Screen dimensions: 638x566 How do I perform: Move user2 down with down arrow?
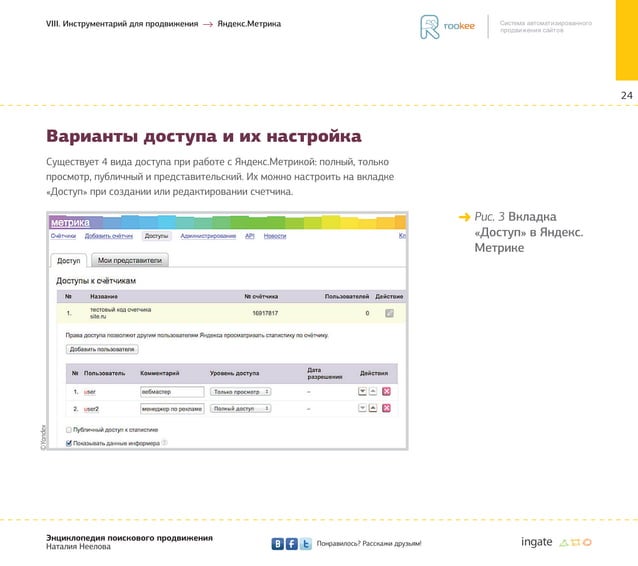362,408
